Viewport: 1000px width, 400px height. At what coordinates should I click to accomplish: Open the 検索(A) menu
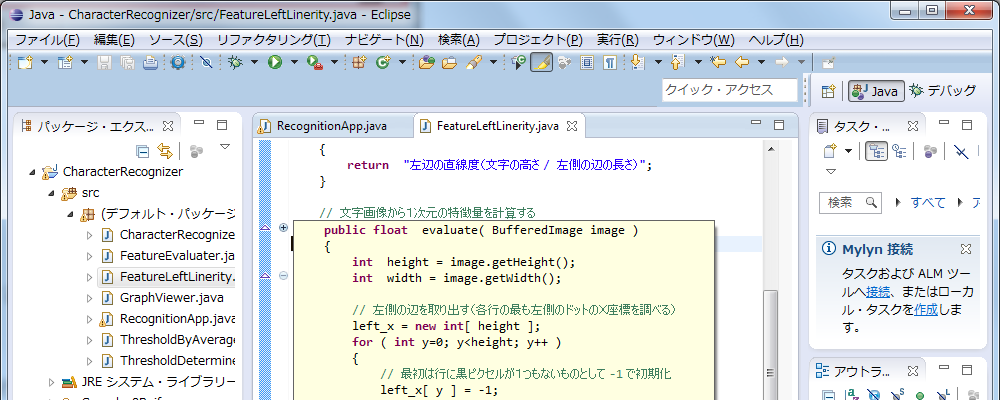459,40
